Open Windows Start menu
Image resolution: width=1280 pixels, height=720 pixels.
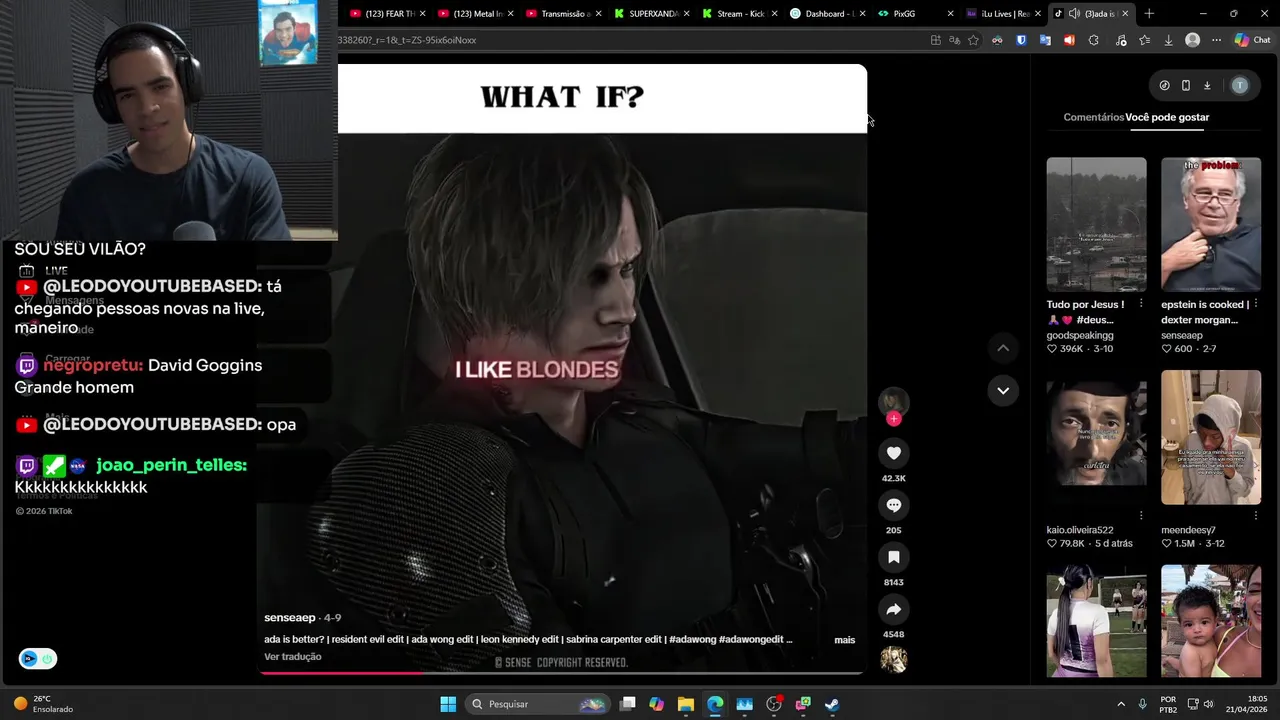coord(448,704)
